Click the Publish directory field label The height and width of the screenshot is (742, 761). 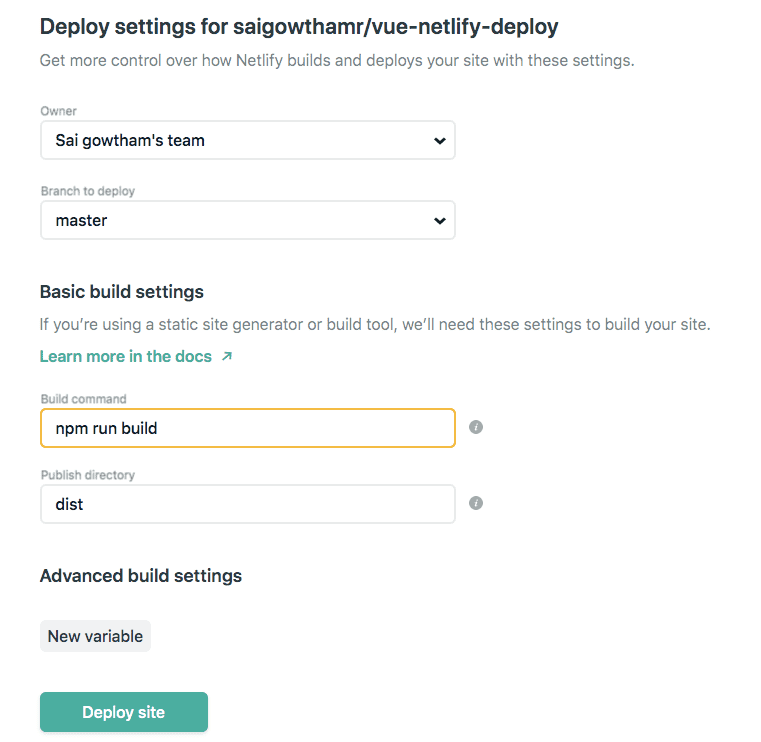tap(87, 475)
